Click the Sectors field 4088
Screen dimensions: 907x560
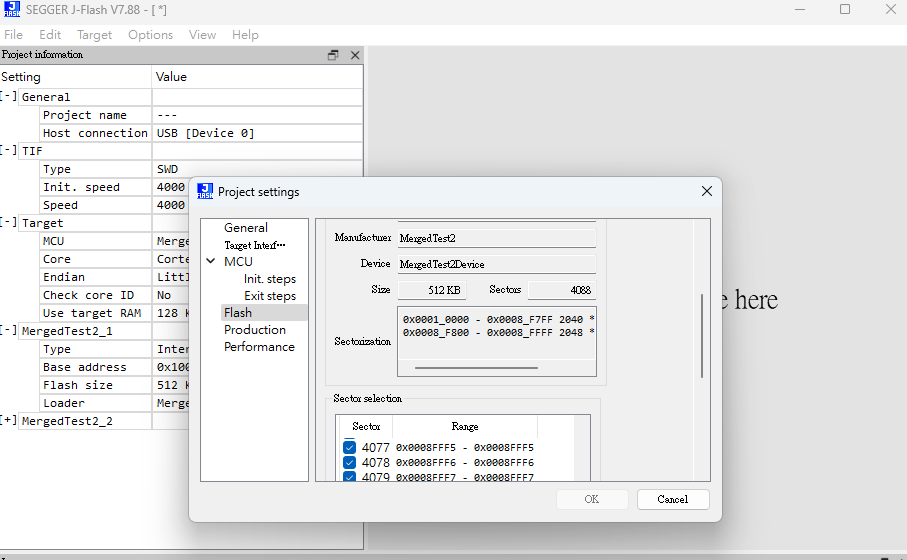coord(562,290)
